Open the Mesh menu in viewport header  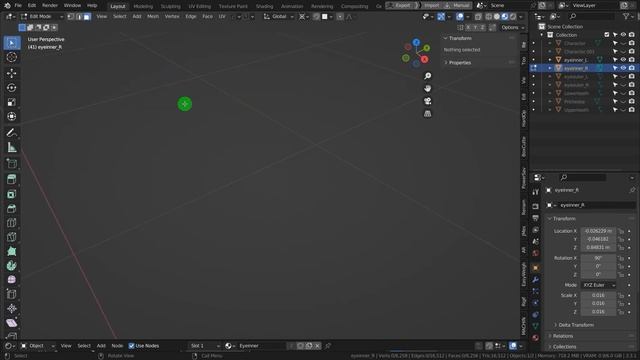tap(153, 16)
